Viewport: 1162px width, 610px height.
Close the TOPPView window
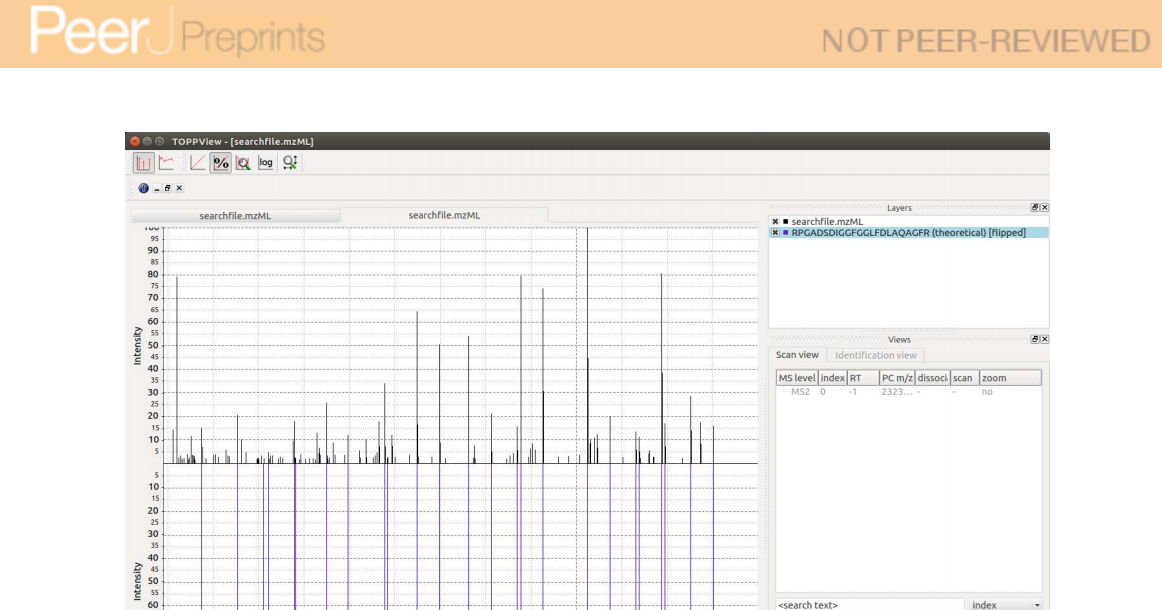tap(135, 141)
